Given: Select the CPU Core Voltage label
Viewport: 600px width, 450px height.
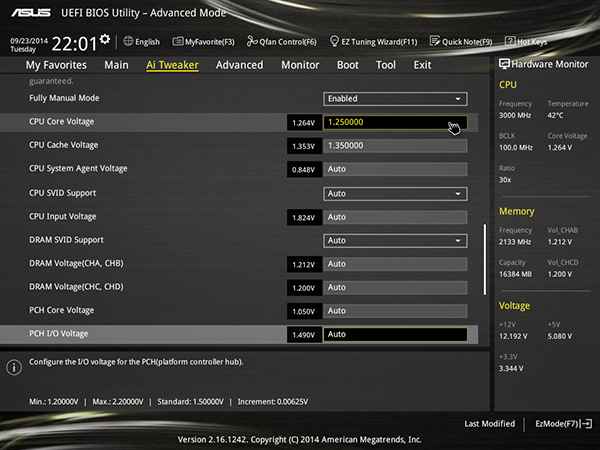Looking at the screenshot, I should [x=62, y=122].
